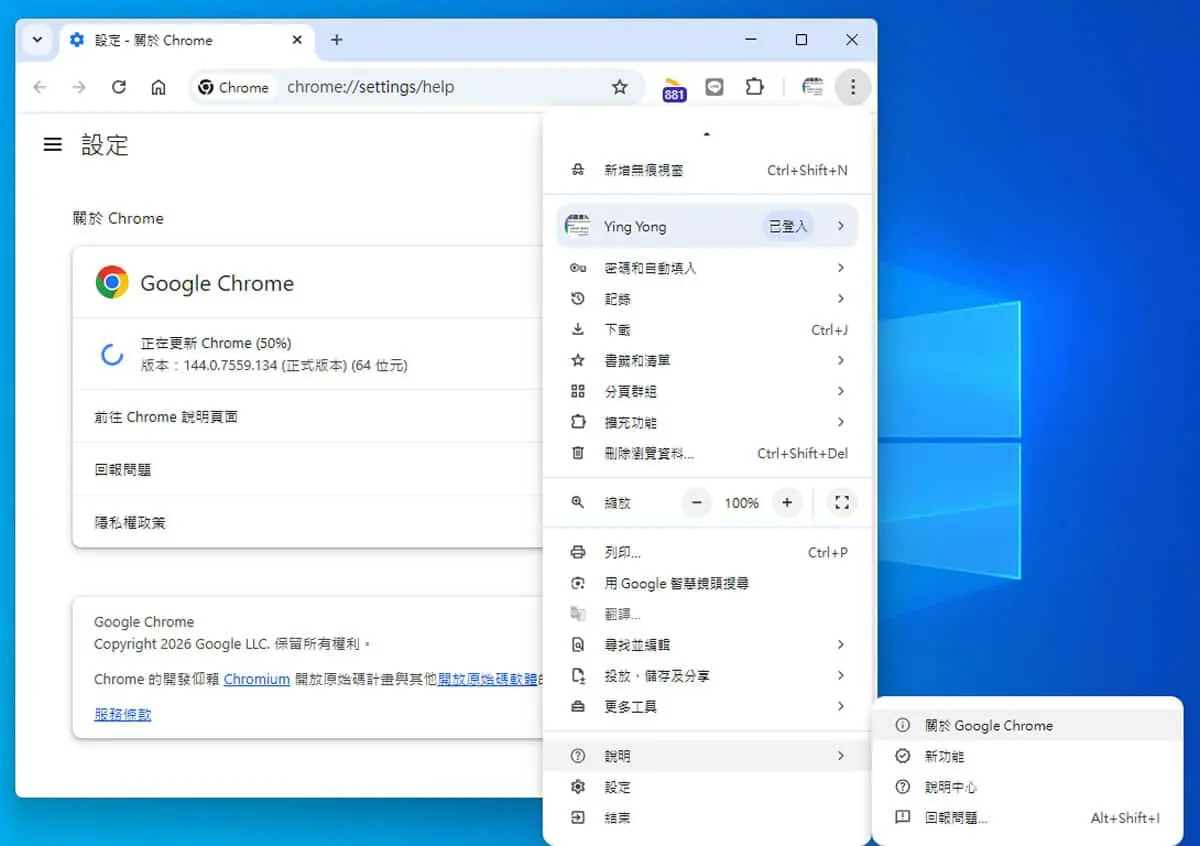Open the extension icon with 881 badge

pos(674,88)
